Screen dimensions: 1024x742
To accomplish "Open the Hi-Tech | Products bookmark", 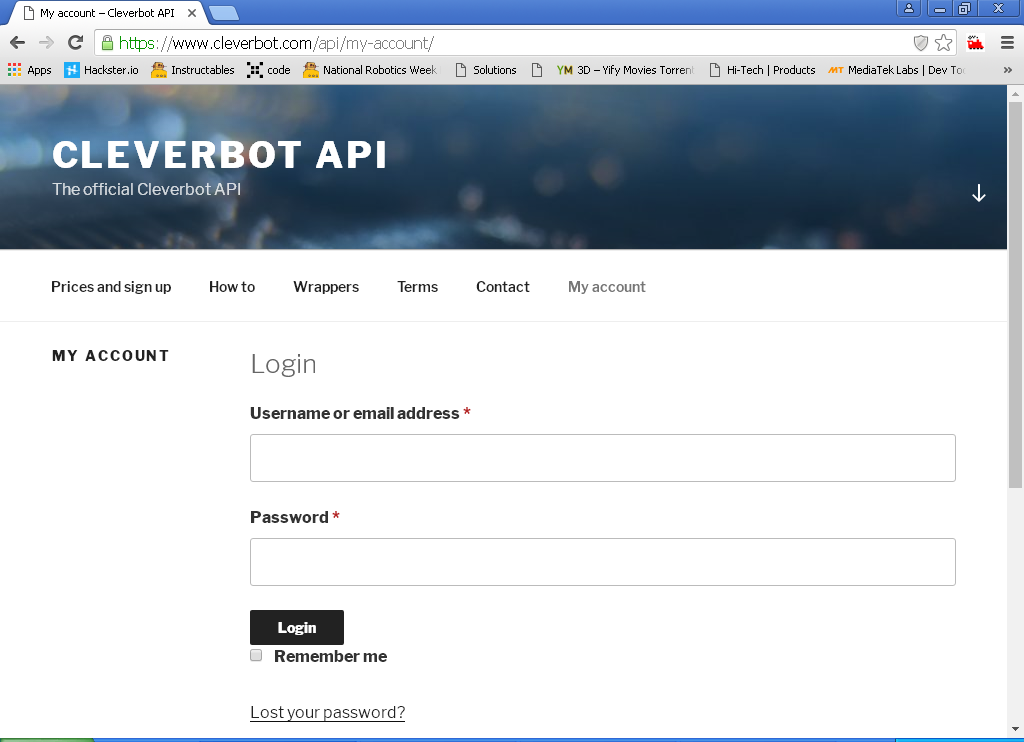I will tap(763, 70).
